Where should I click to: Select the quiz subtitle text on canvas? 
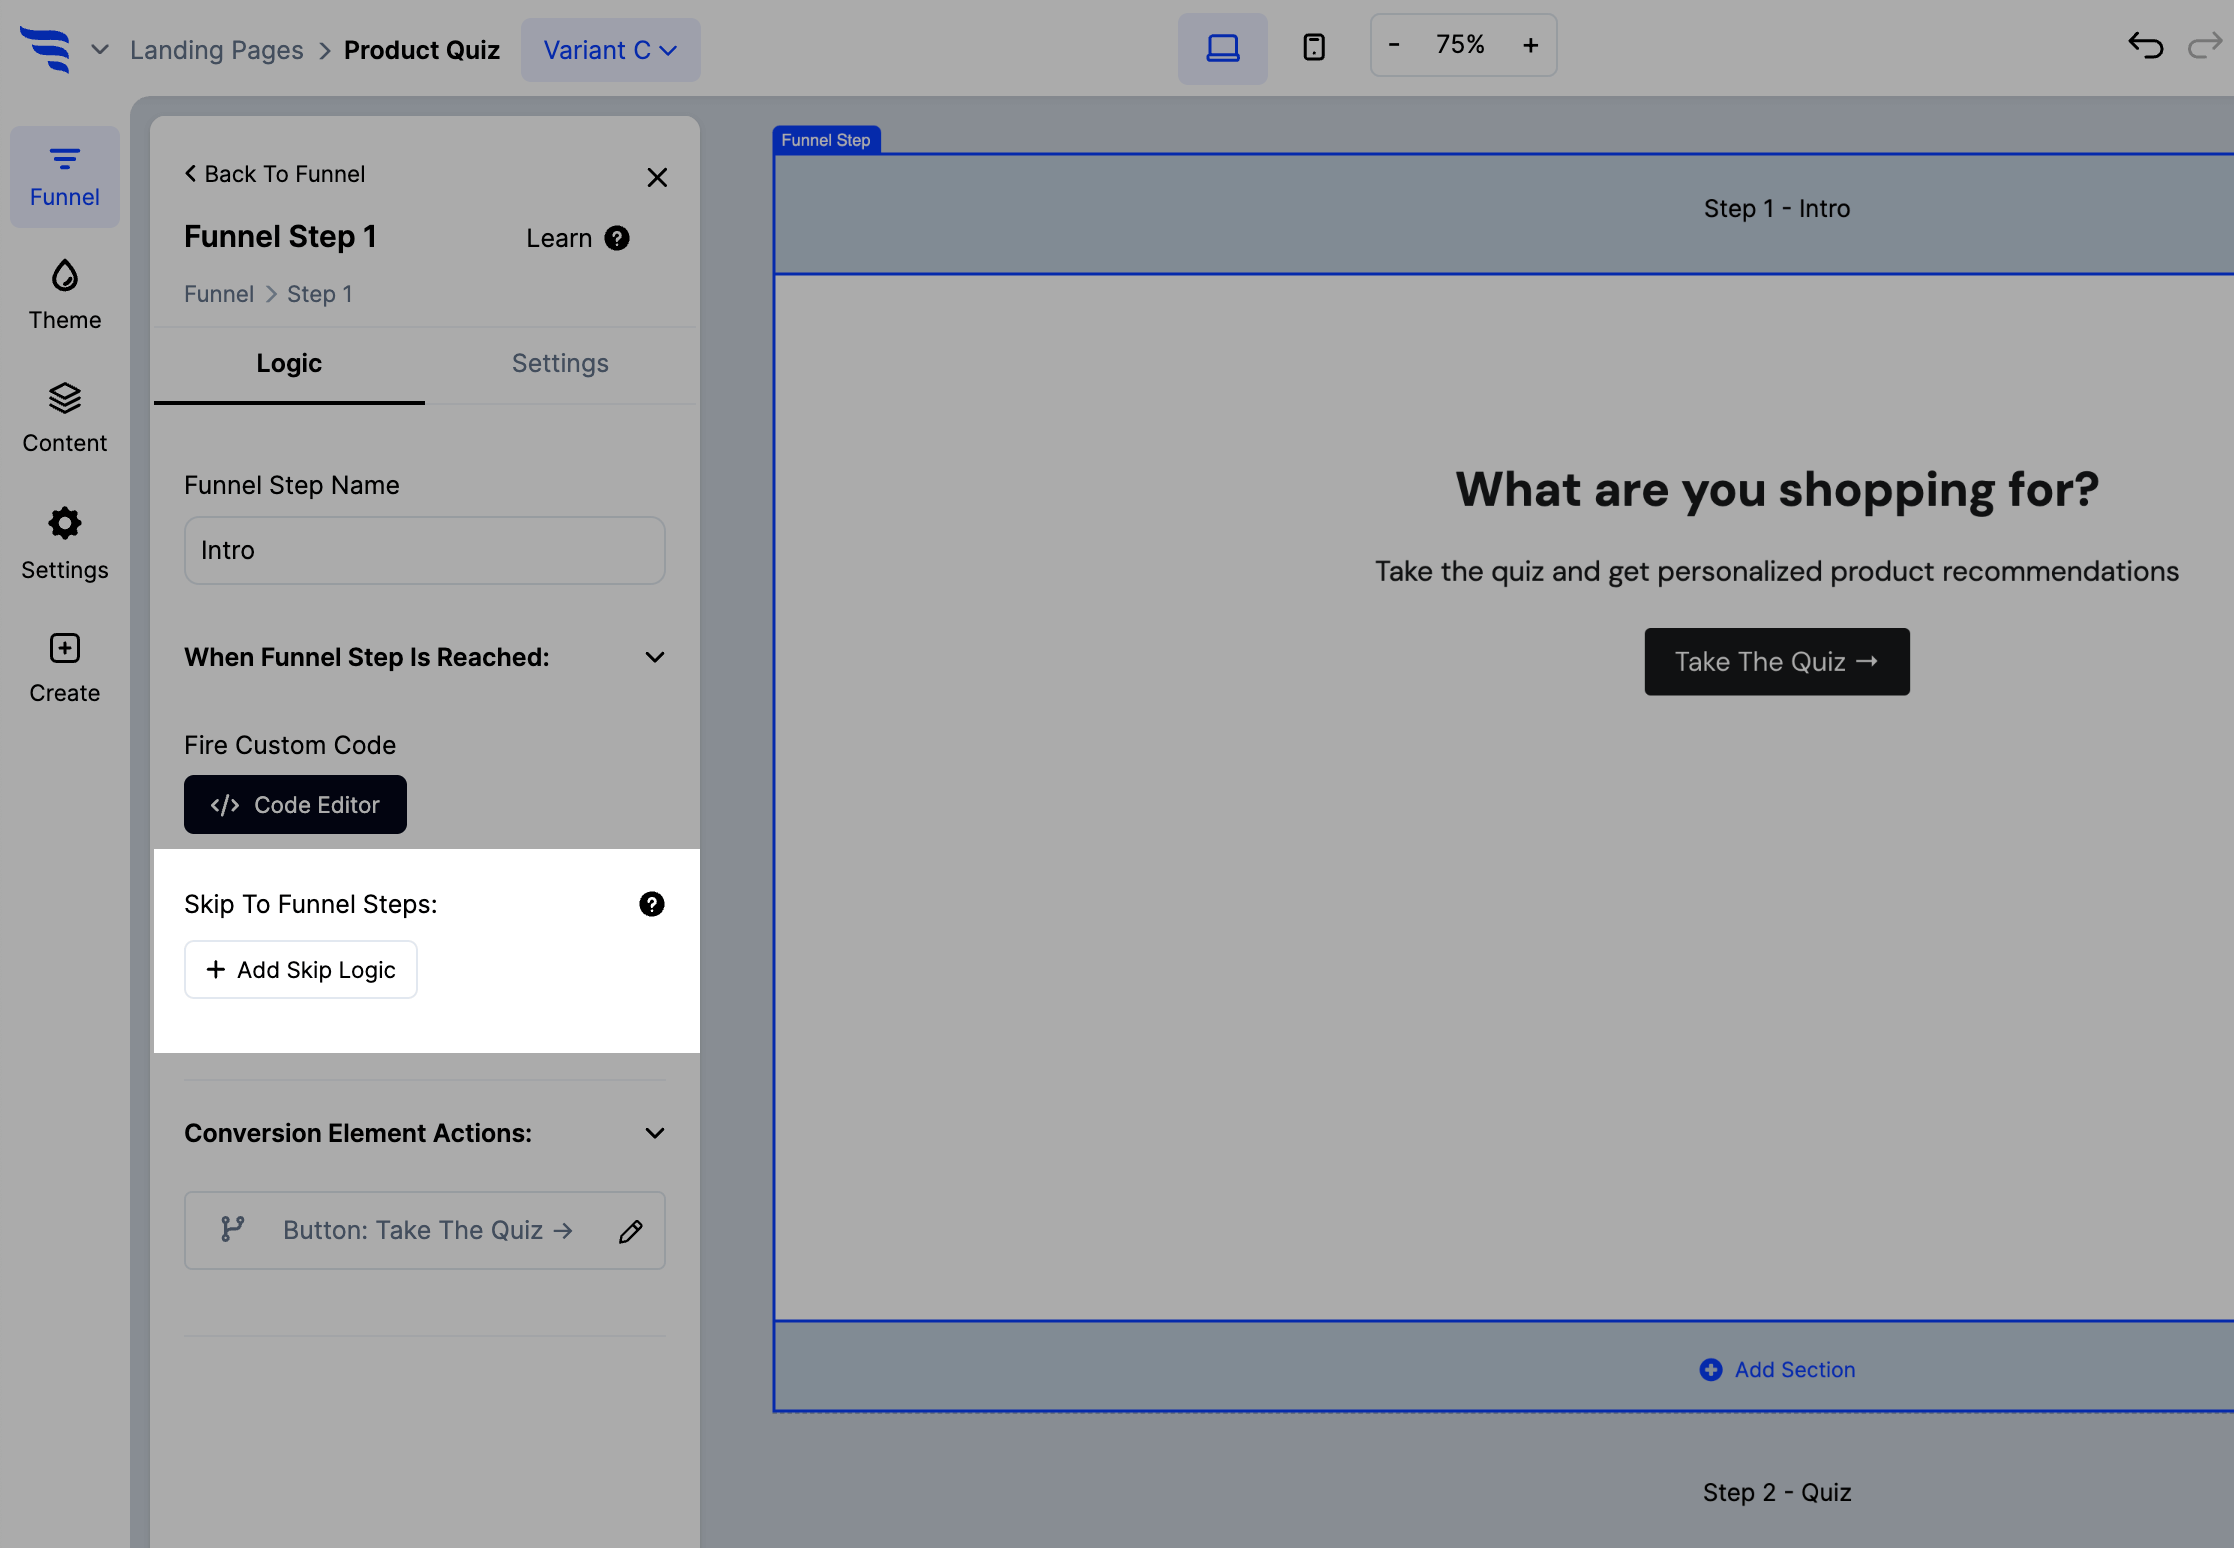point(1777,571)
